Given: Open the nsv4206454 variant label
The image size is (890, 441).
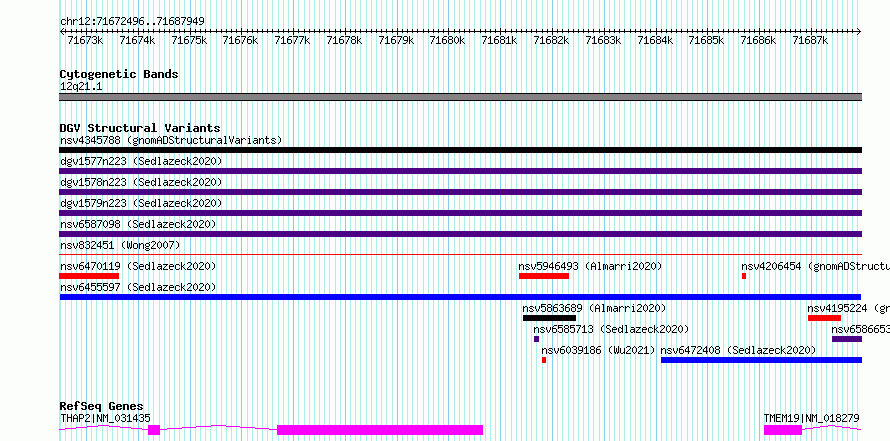Looking at the screenshot, I should (x=816, y=266).
